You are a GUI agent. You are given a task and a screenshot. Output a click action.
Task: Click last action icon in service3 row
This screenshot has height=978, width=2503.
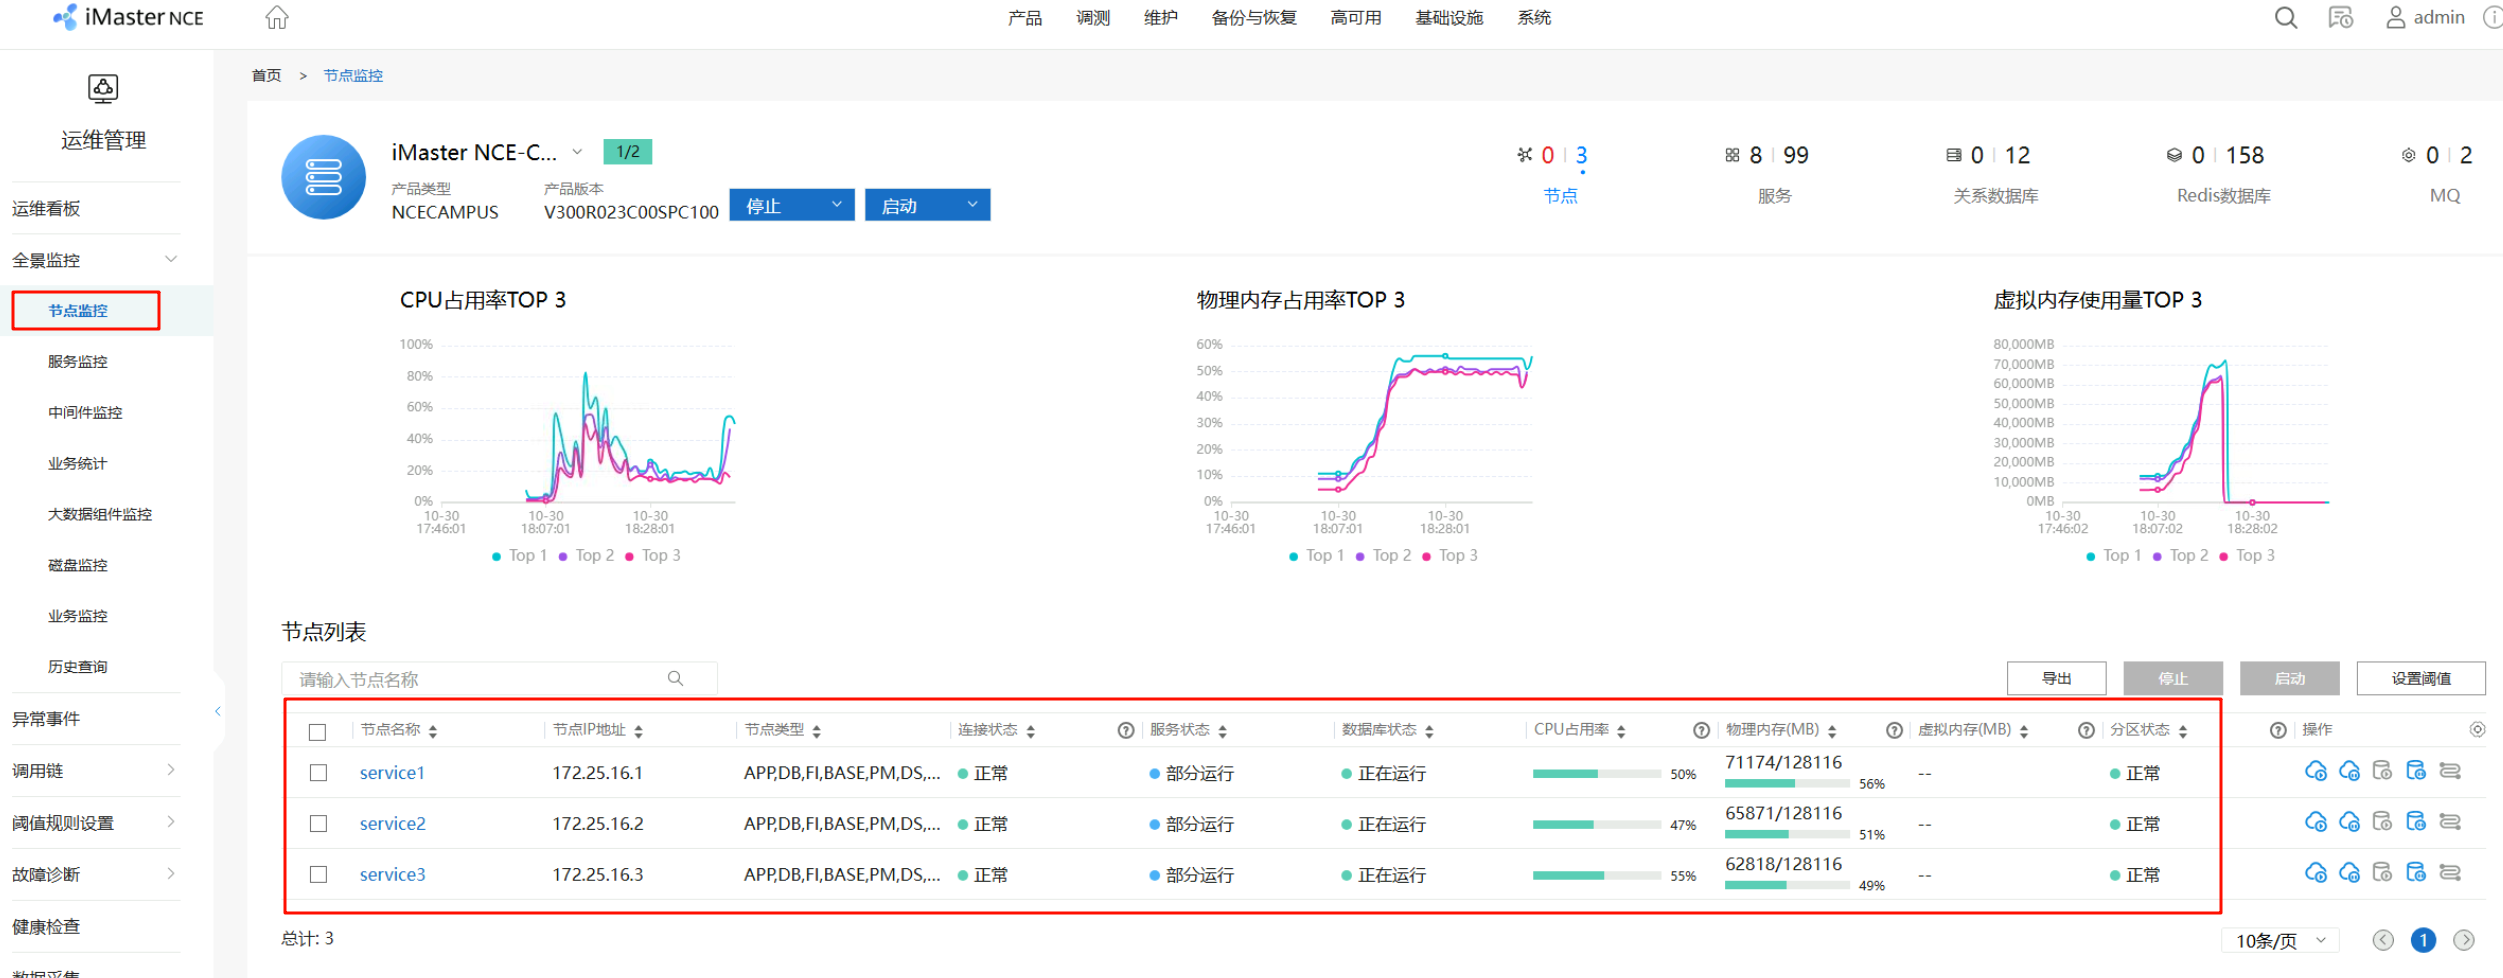(x=2450, y=873)
